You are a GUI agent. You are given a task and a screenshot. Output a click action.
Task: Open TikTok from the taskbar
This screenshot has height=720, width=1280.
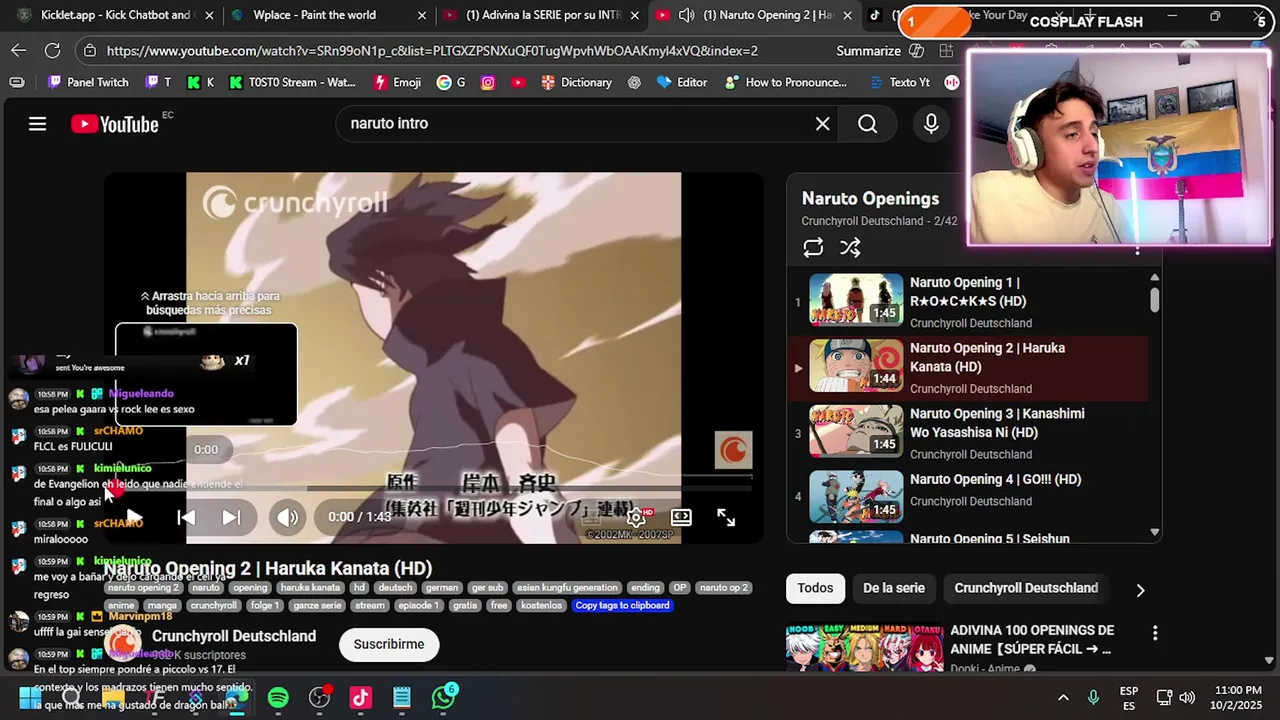point(360,697)
